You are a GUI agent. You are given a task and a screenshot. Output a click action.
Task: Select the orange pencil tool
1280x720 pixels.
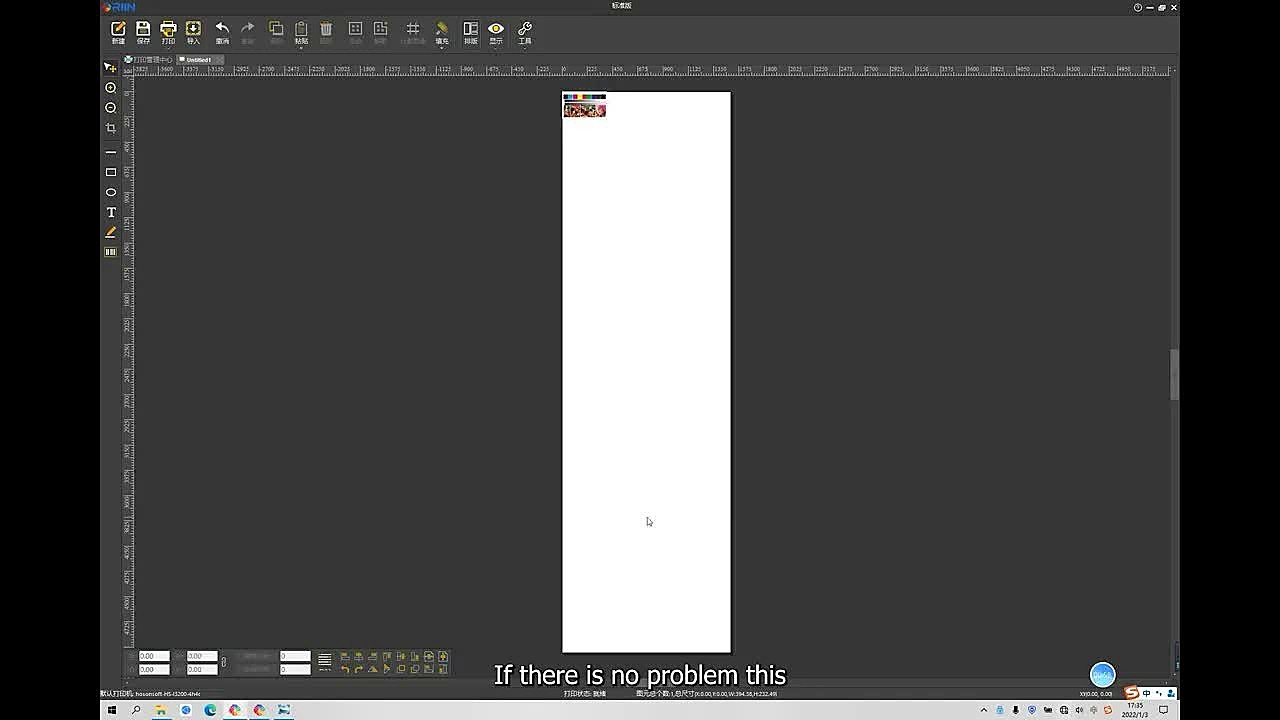click(111, 232)
